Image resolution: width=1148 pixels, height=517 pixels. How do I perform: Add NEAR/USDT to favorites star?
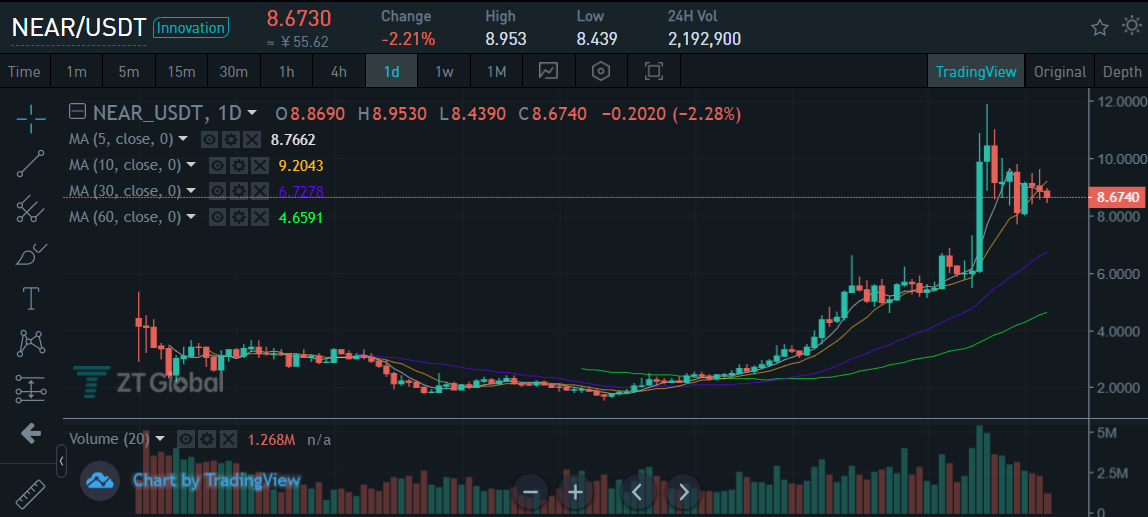(x=1100, y=28)
